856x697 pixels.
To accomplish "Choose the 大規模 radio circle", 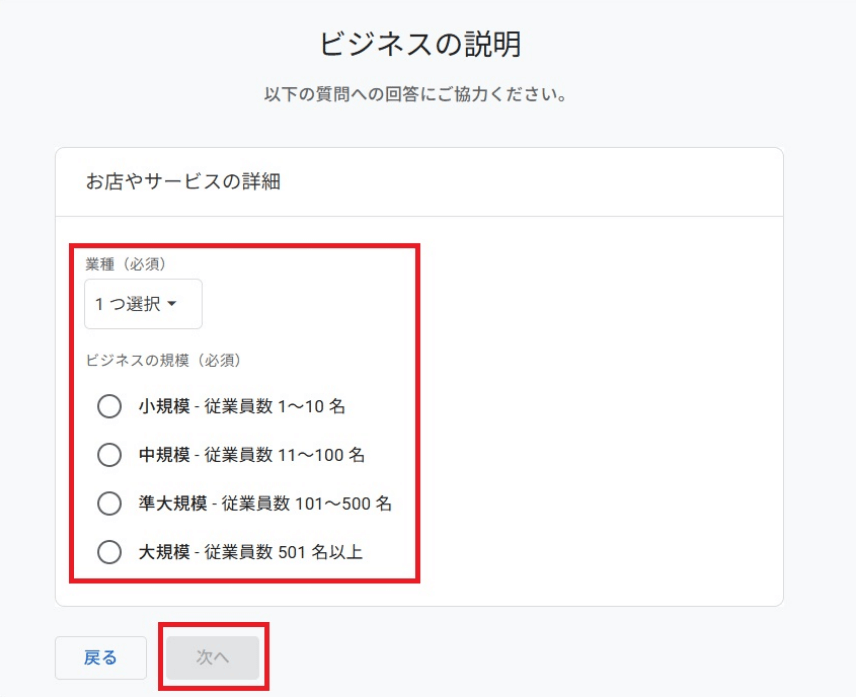I will (109, 551).
